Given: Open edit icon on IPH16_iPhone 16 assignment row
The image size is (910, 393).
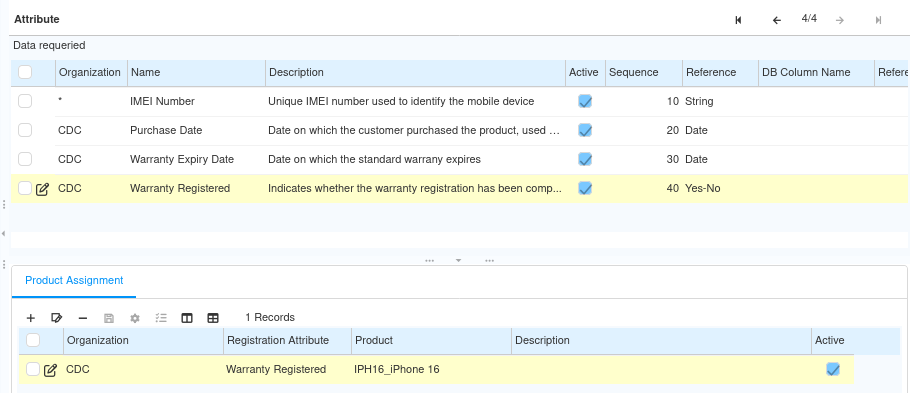Looking at the screenshot, I should pyautogui.click(x=50, y=370).
